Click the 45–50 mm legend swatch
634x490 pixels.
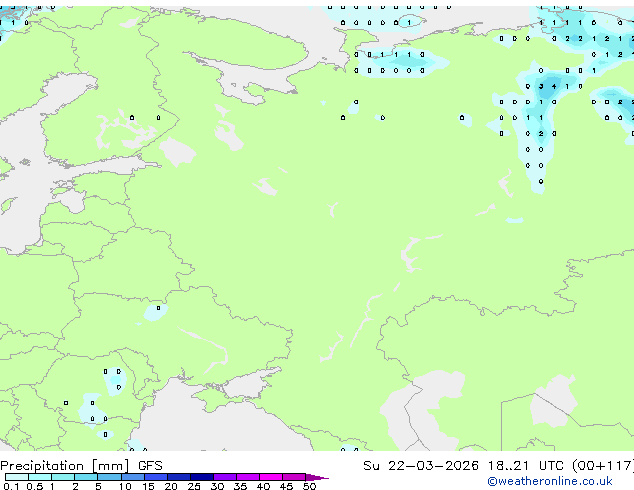click(x=294, y=477)
